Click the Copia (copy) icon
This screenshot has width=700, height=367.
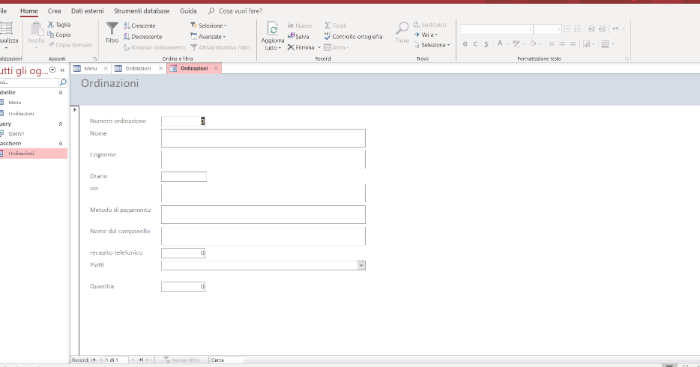(x=50, y=34)
